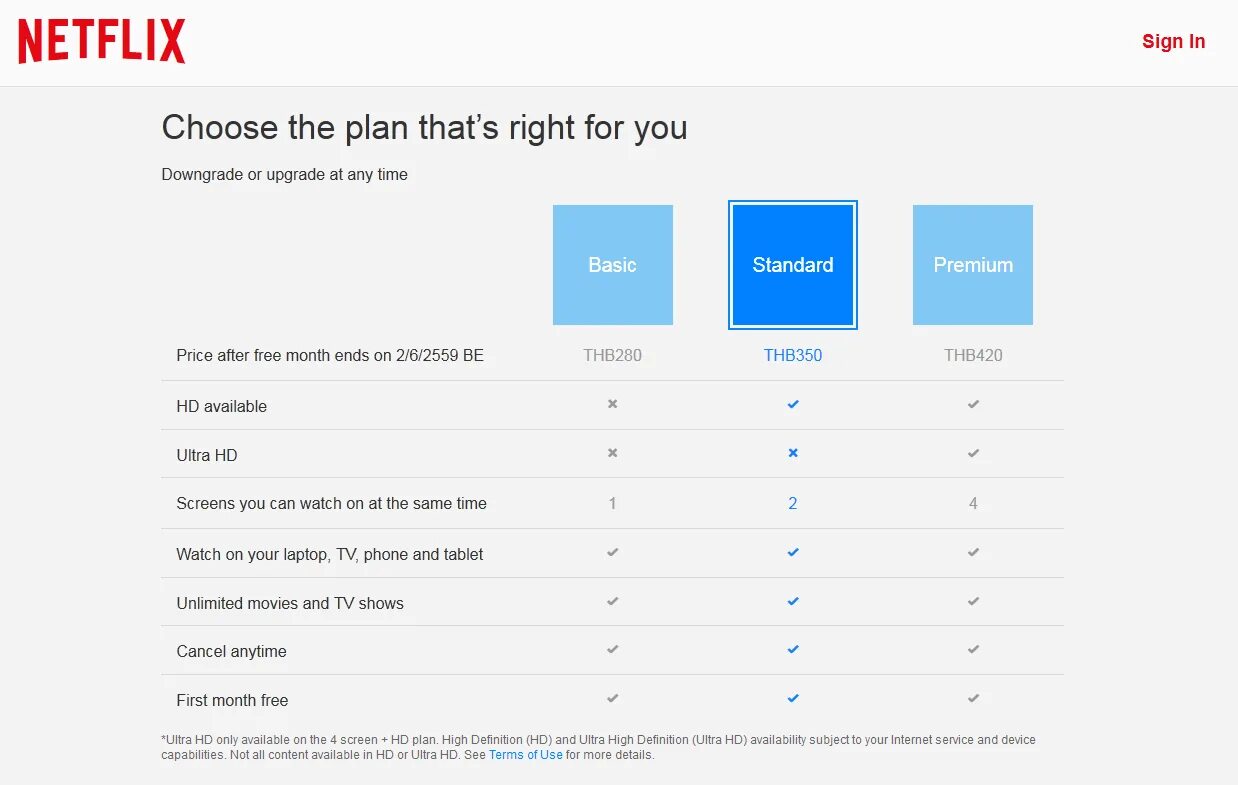This screenshot has height=785, width=1238.
Task: Click the THB280 Basic price
Action: (613, 355)
